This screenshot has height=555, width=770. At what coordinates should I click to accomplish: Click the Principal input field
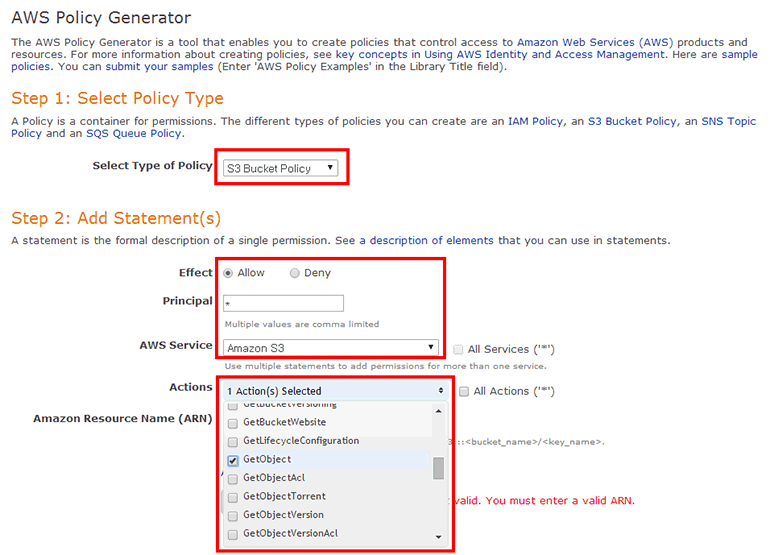pyautogui.click(x=283, y=303)
